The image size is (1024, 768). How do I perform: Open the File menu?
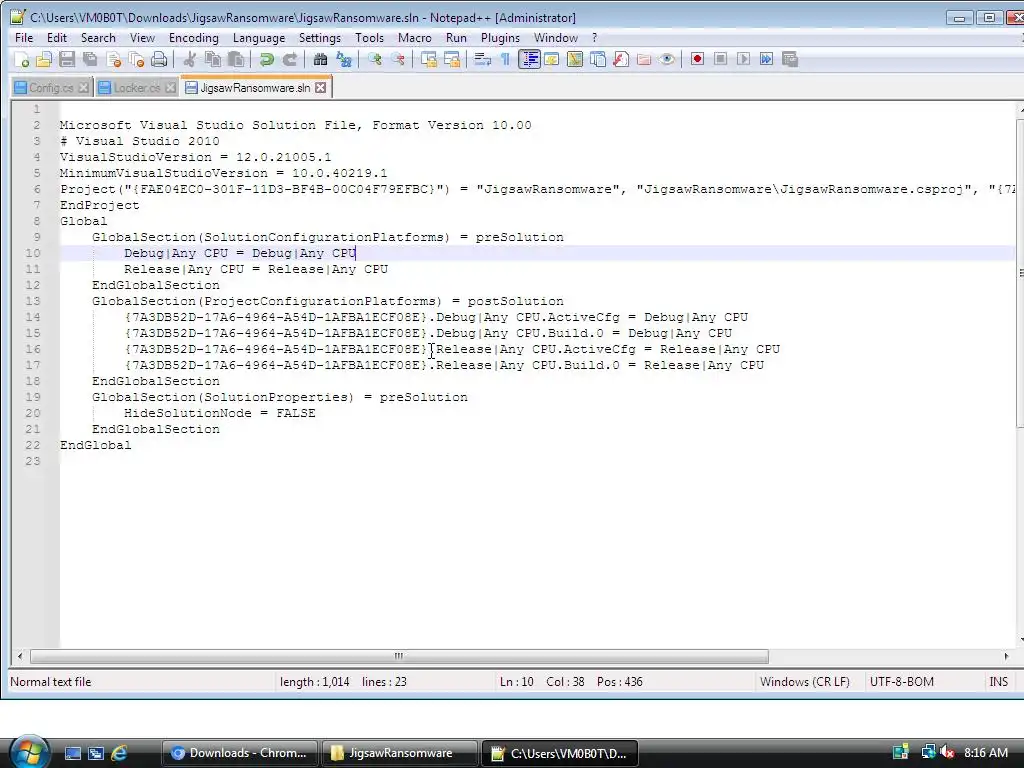click(24, 38)
